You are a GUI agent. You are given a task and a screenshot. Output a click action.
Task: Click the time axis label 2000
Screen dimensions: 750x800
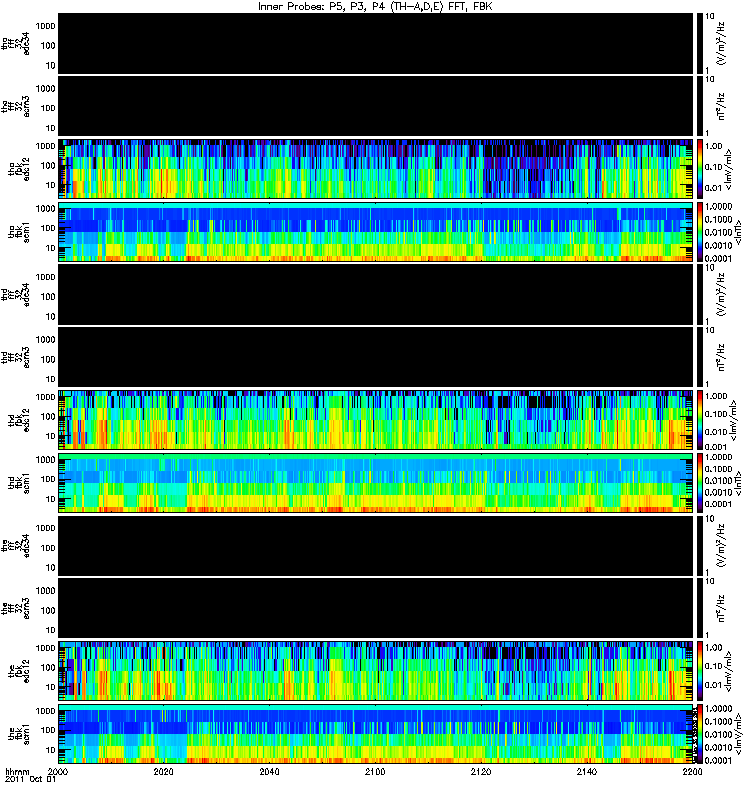point(58,771)
